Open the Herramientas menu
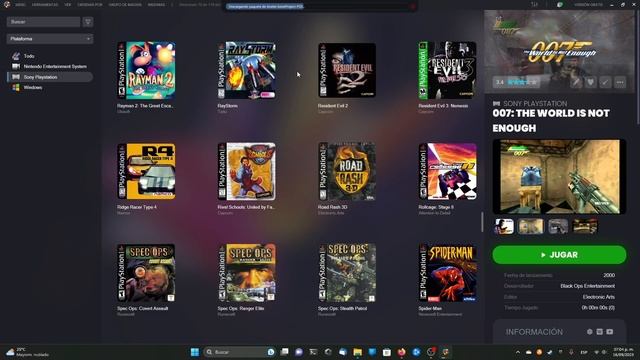 45,5
